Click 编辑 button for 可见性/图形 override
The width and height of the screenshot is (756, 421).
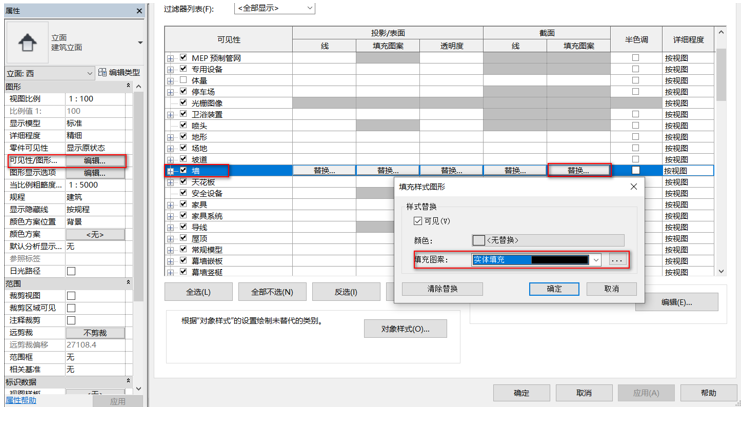(94, 160)
